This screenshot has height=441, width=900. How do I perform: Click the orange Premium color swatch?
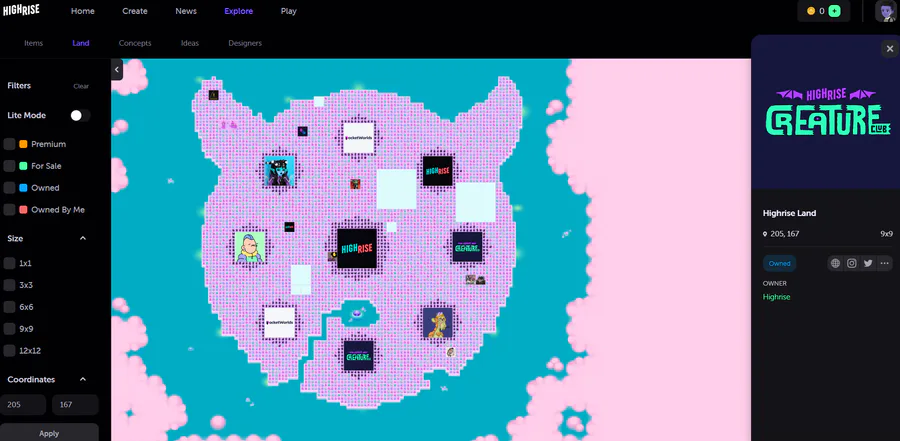point(24,144)
